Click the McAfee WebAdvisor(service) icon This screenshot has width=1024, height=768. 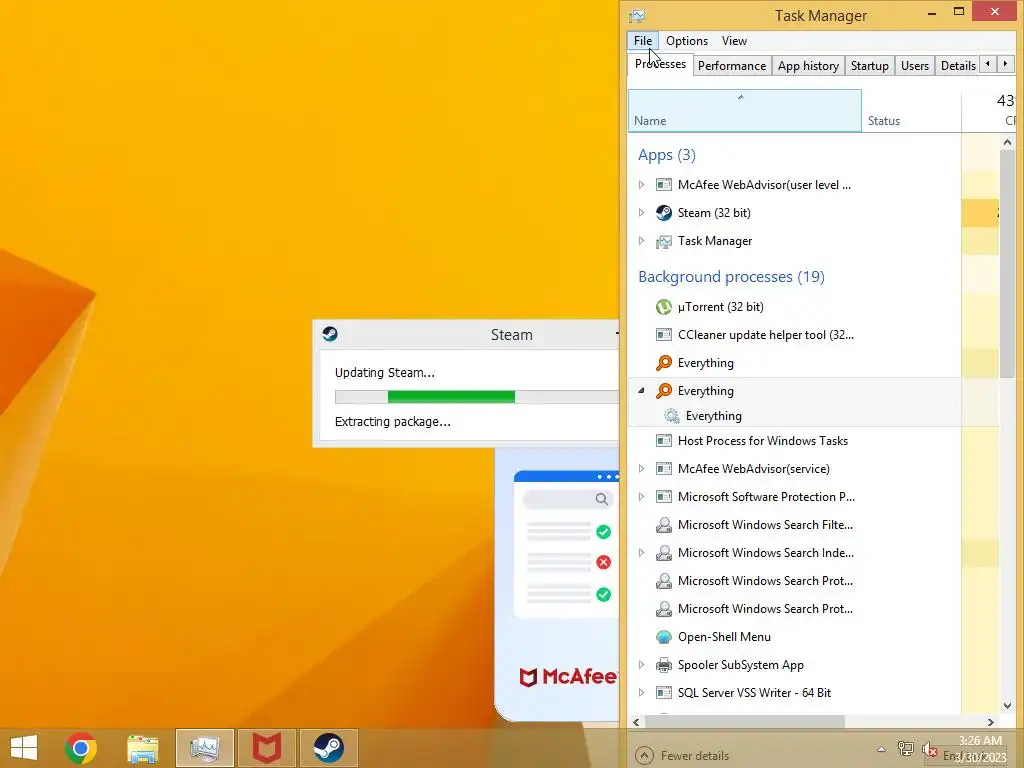[664, 469]
